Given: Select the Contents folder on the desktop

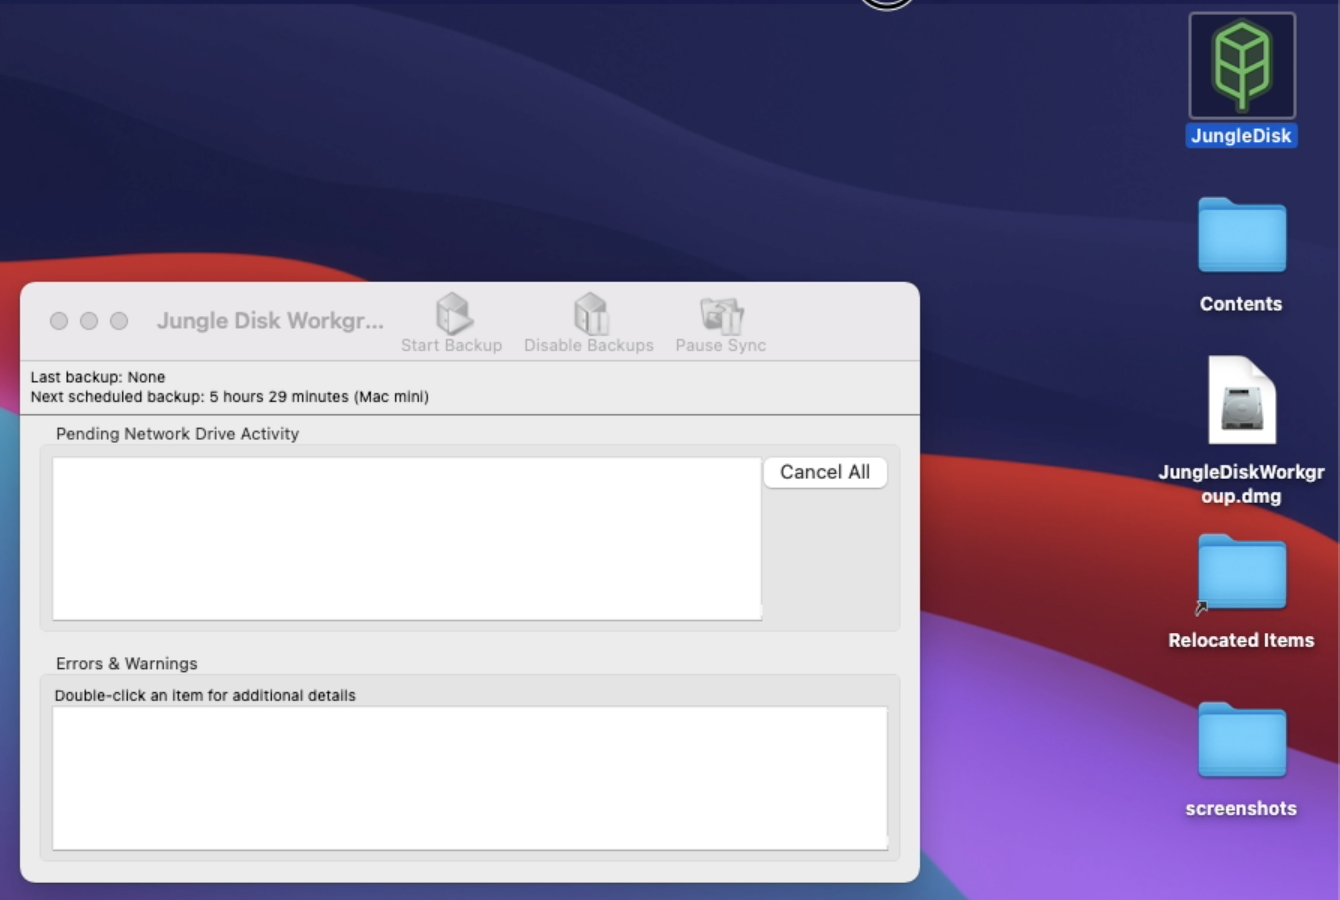Looking at the screenshot, I should click(1242, 236).
